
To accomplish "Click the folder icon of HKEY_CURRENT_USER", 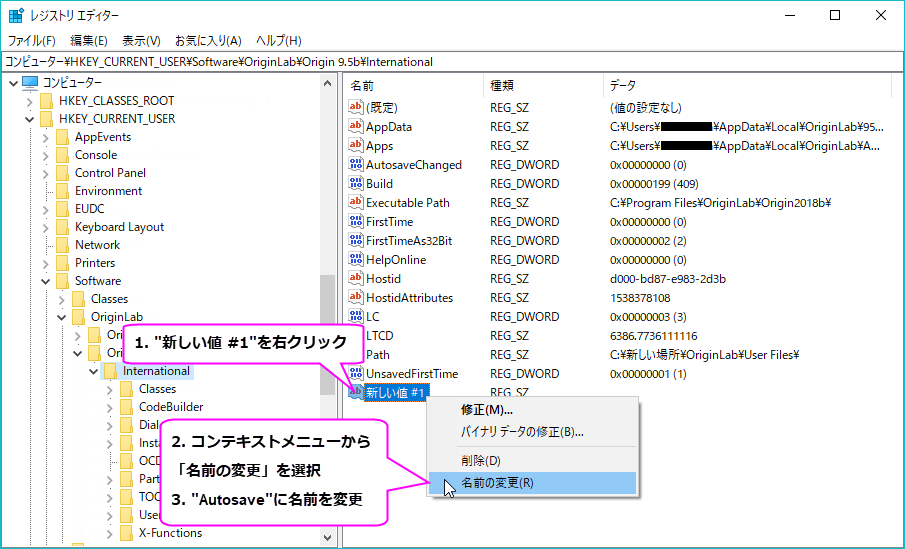I will pyautogui.click(x=47, y=119).
